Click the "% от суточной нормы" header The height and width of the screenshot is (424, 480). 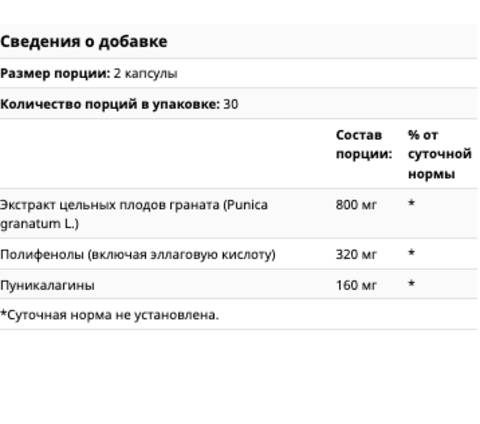tap(440, 154)
